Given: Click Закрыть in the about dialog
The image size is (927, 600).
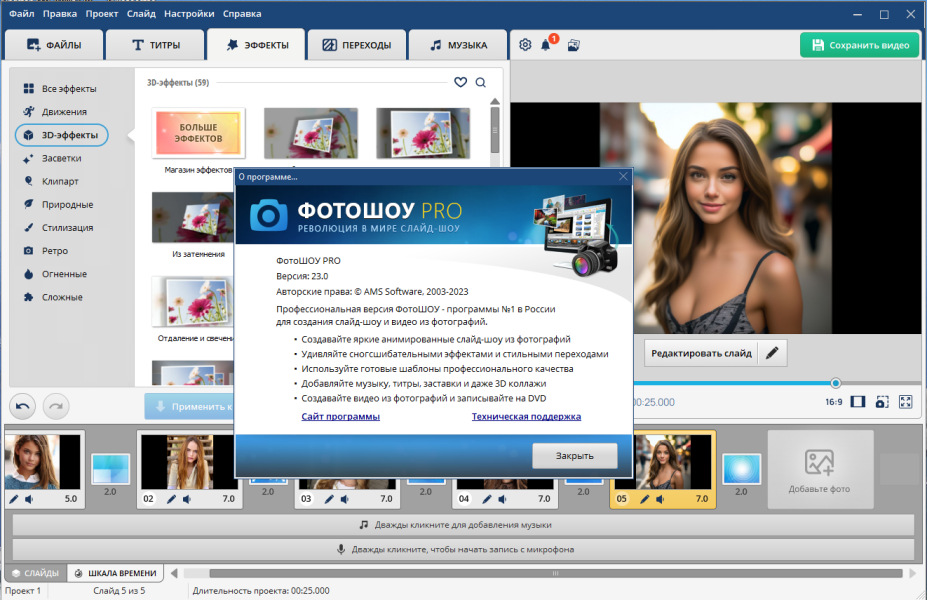Looking at the screenshot, I should tap(575, 456).
